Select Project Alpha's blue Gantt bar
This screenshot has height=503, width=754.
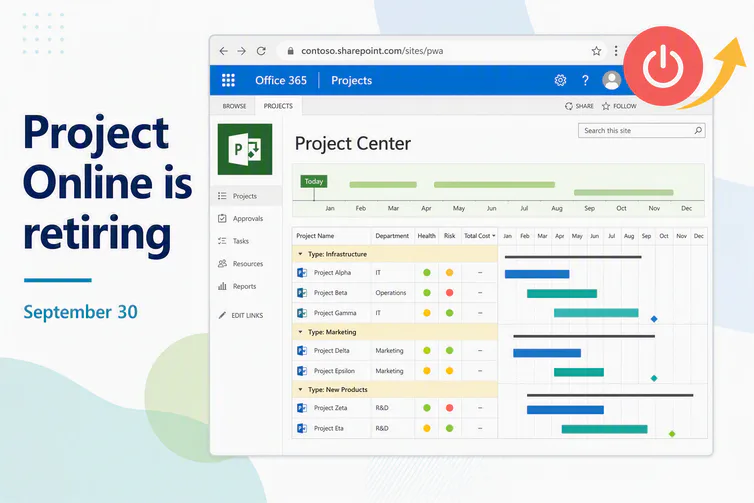pyautogui.click(x=537, y=274)
